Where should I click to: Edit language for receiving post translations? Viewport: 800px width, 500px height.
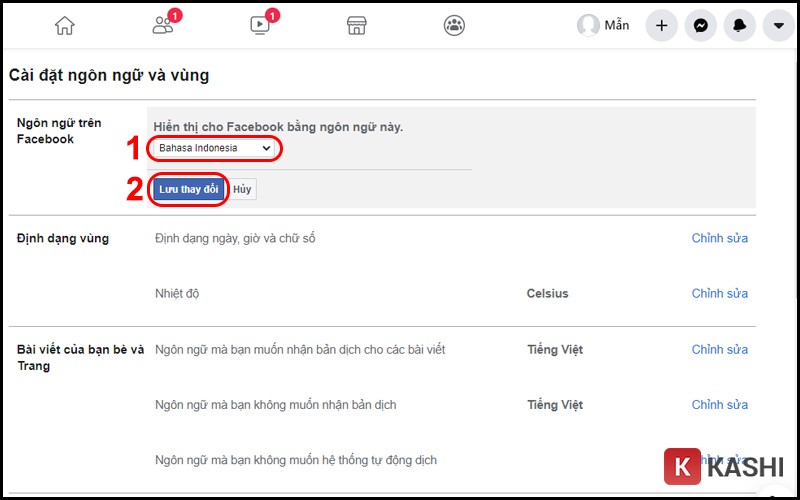pos(719,349)
